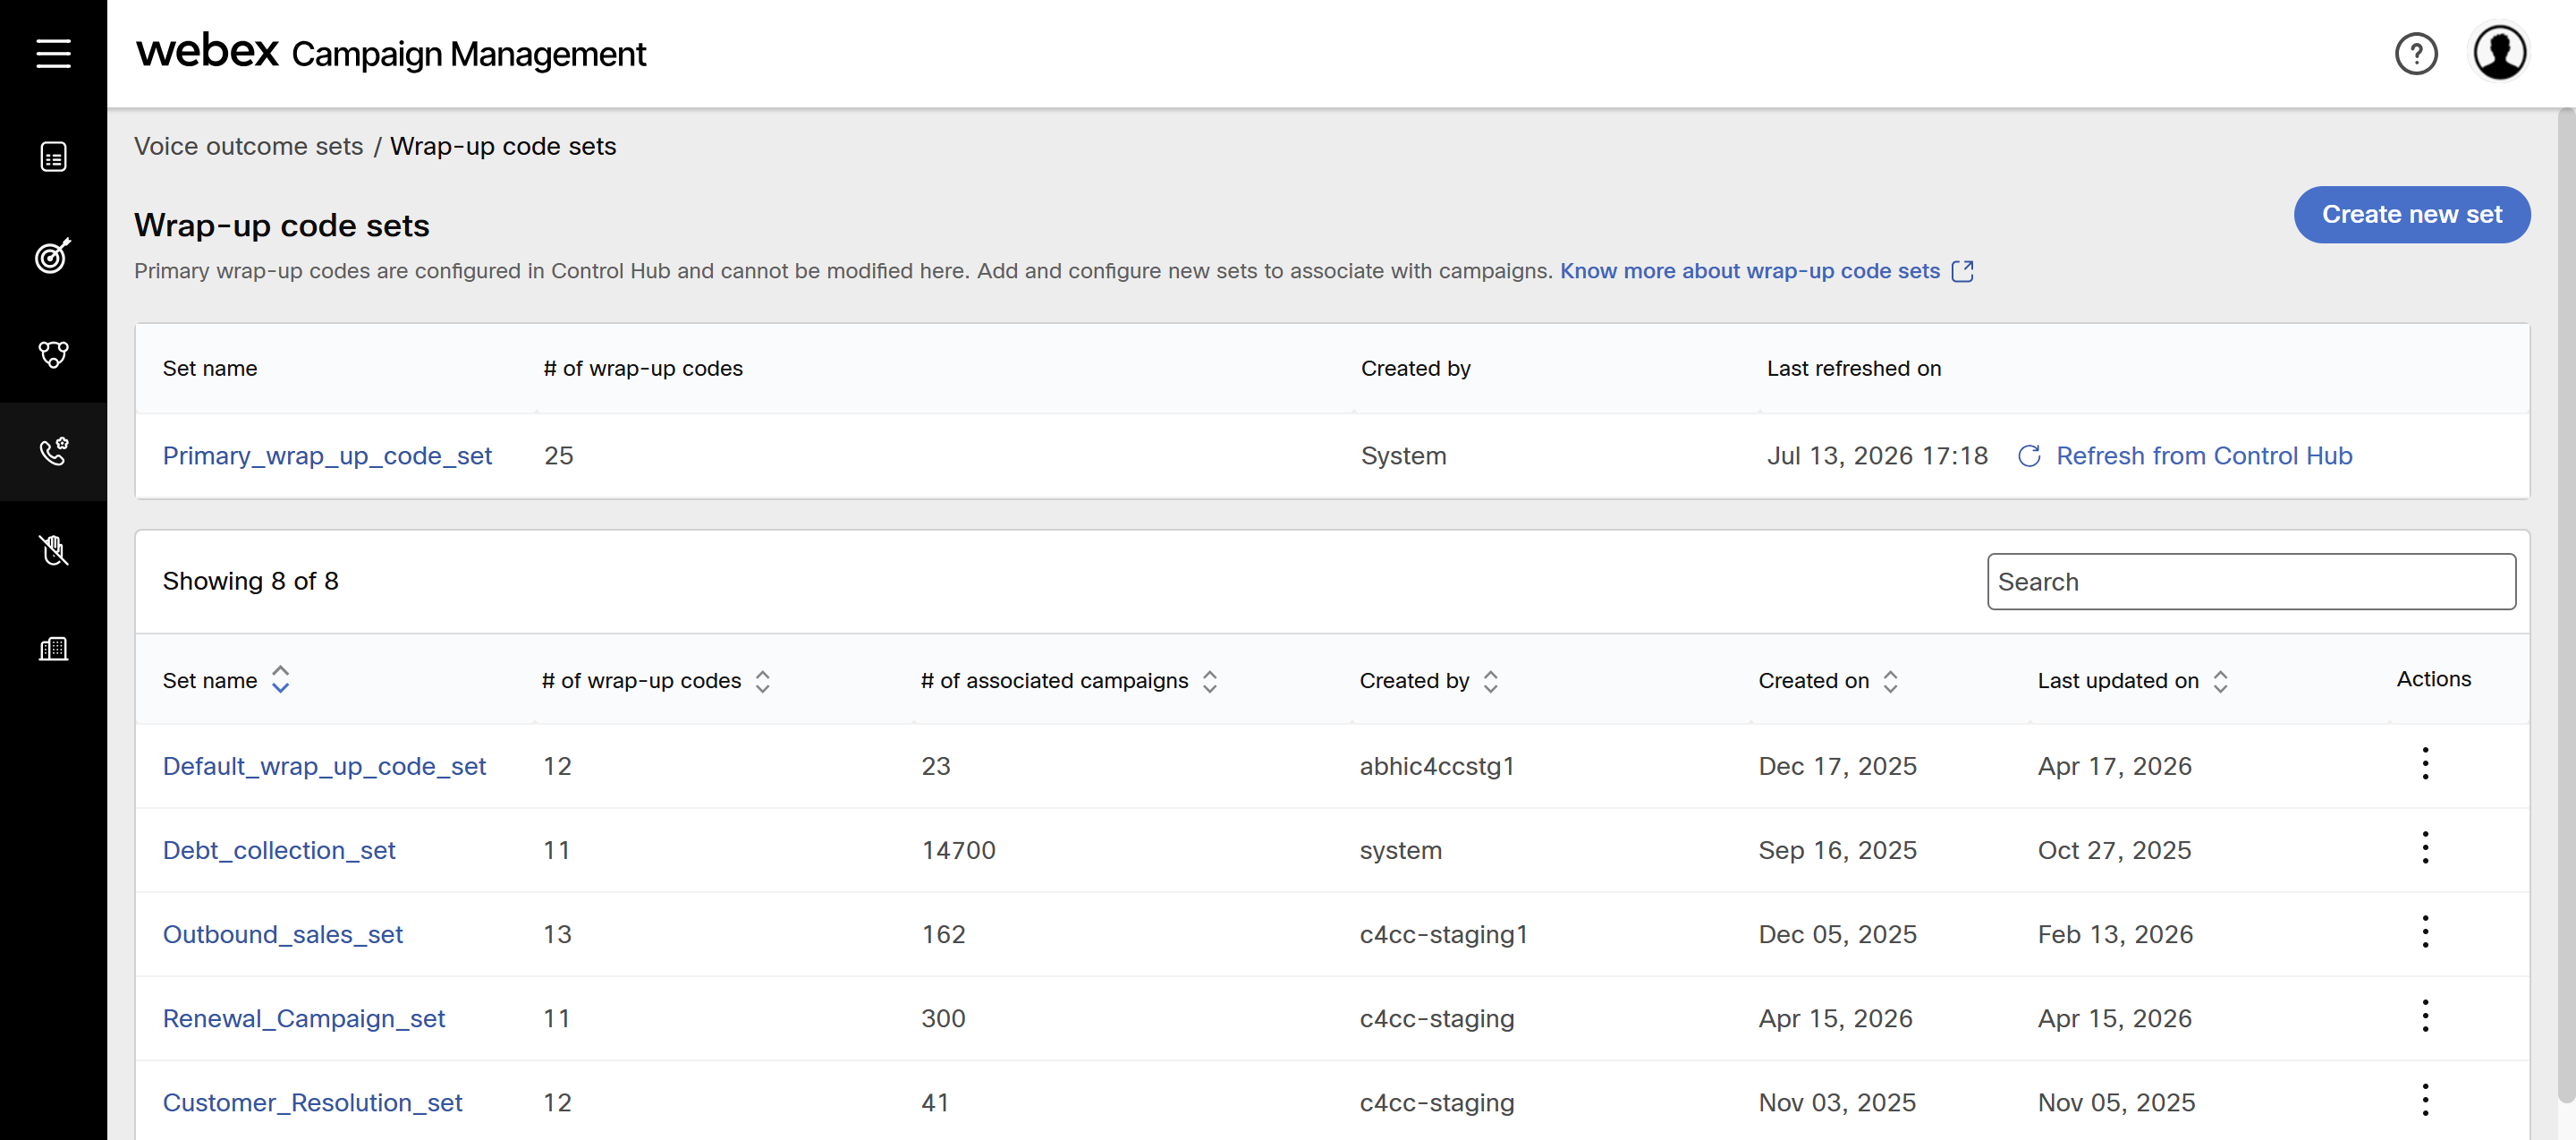Focus the Search input field
Viewport: 2576px width, 1140px height.
tap(2250, 581)
